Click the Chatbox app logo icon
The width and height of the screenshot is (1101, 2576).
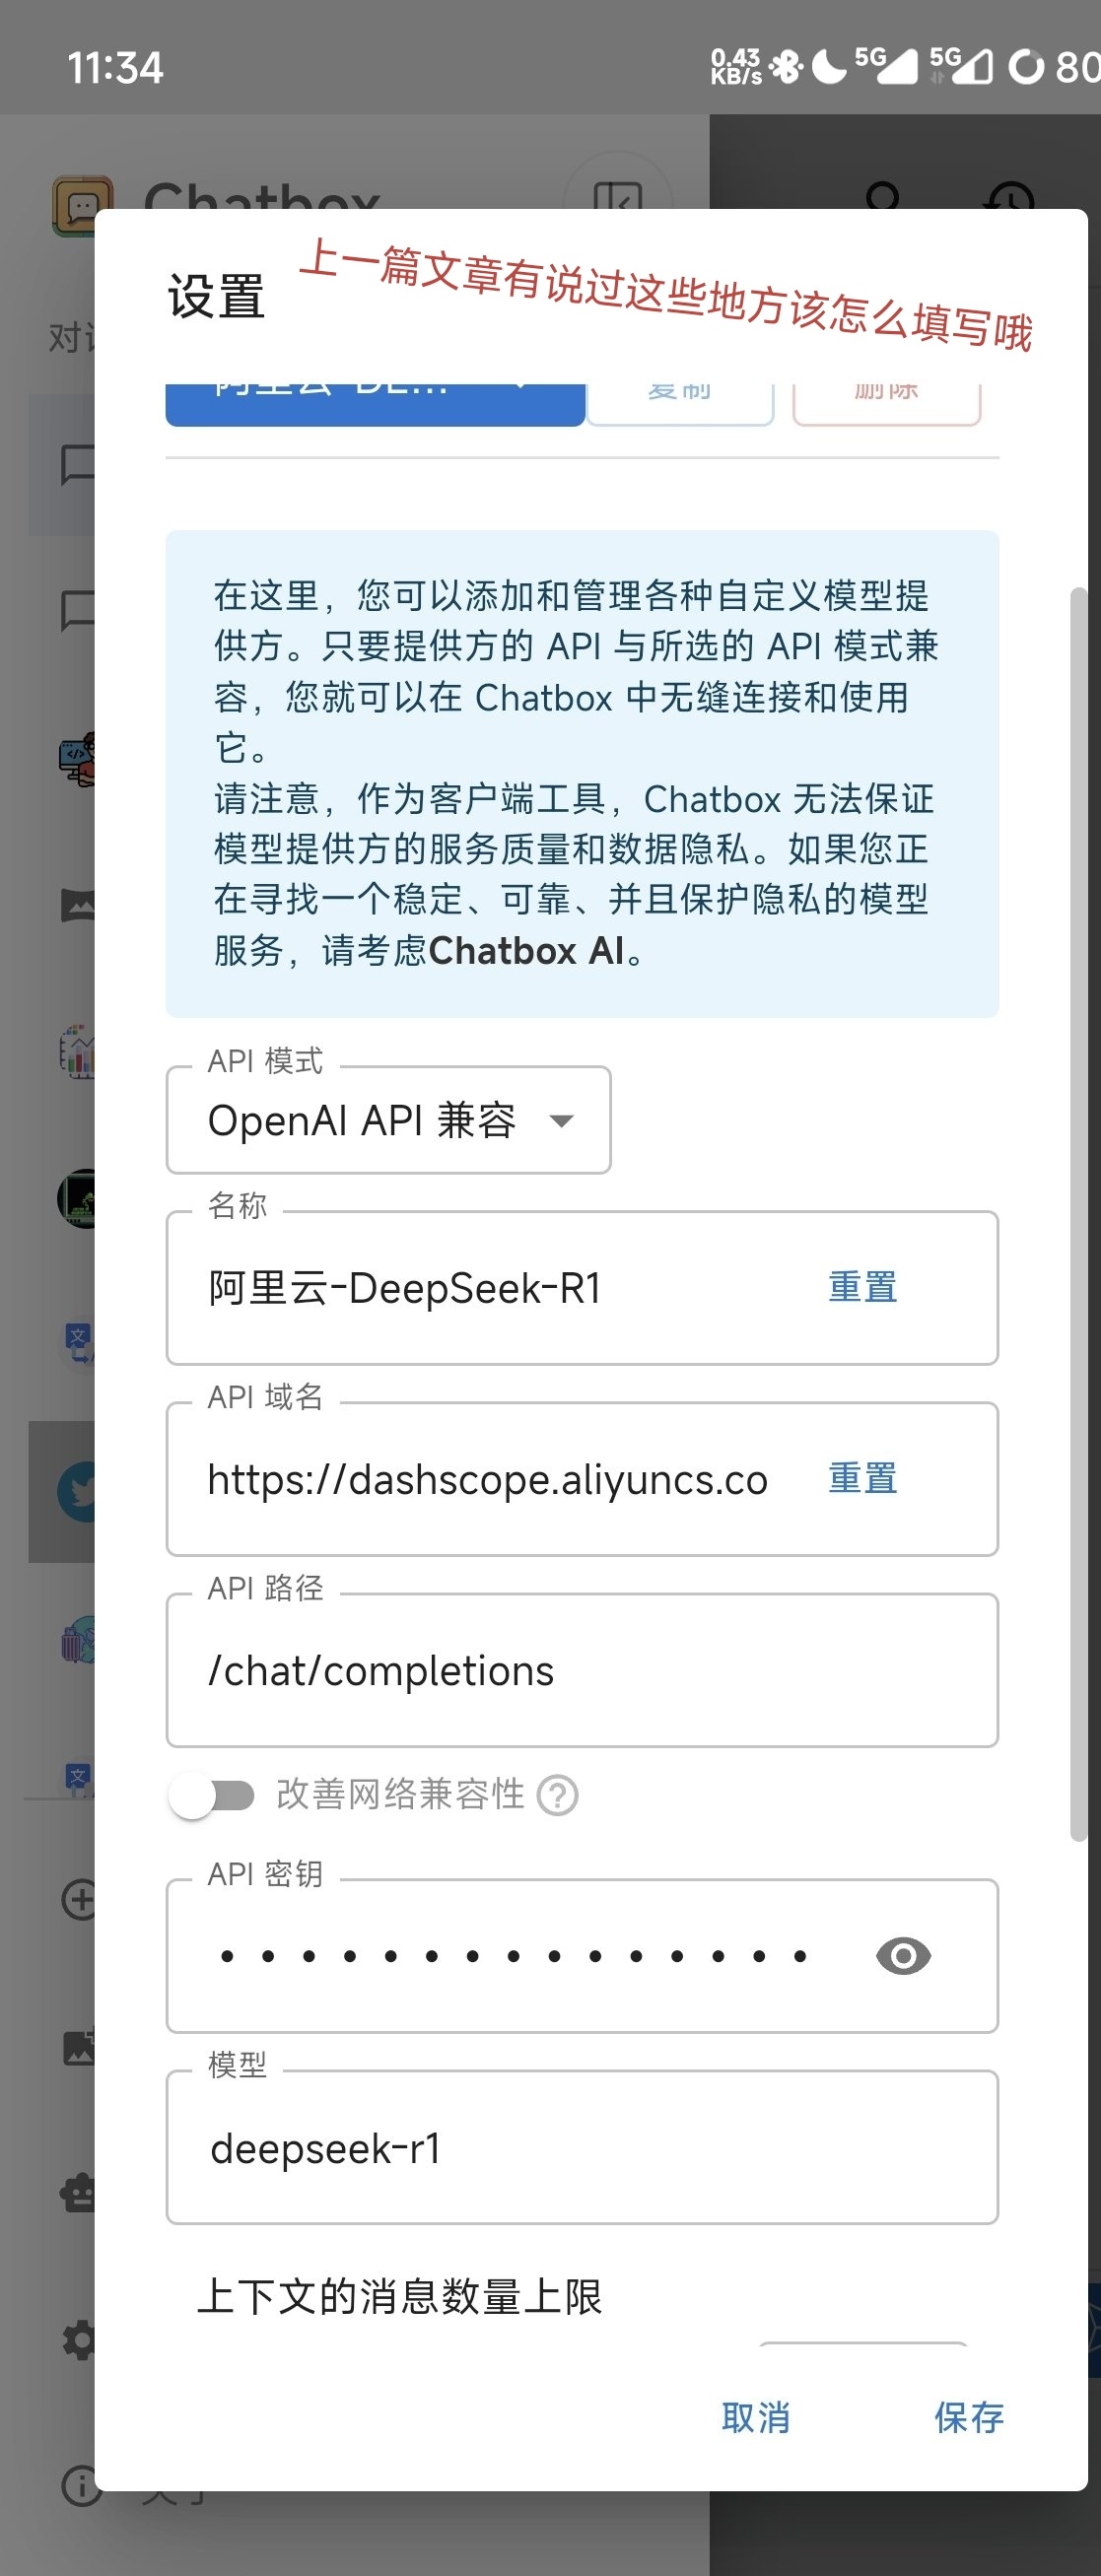pos(82,206)
